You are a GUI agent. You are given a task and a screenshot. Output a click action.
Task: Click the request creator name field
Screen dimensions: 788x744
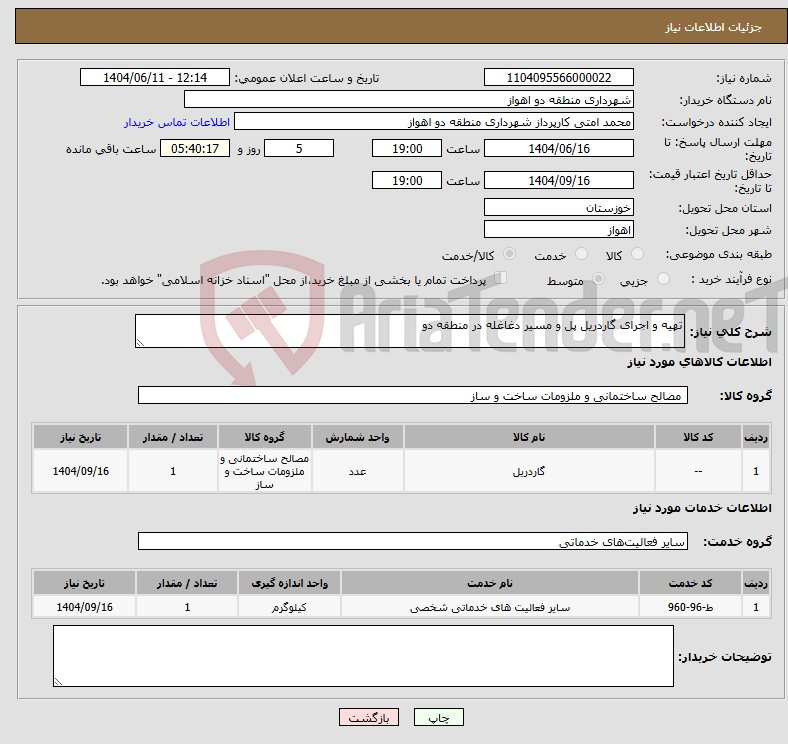434,122
